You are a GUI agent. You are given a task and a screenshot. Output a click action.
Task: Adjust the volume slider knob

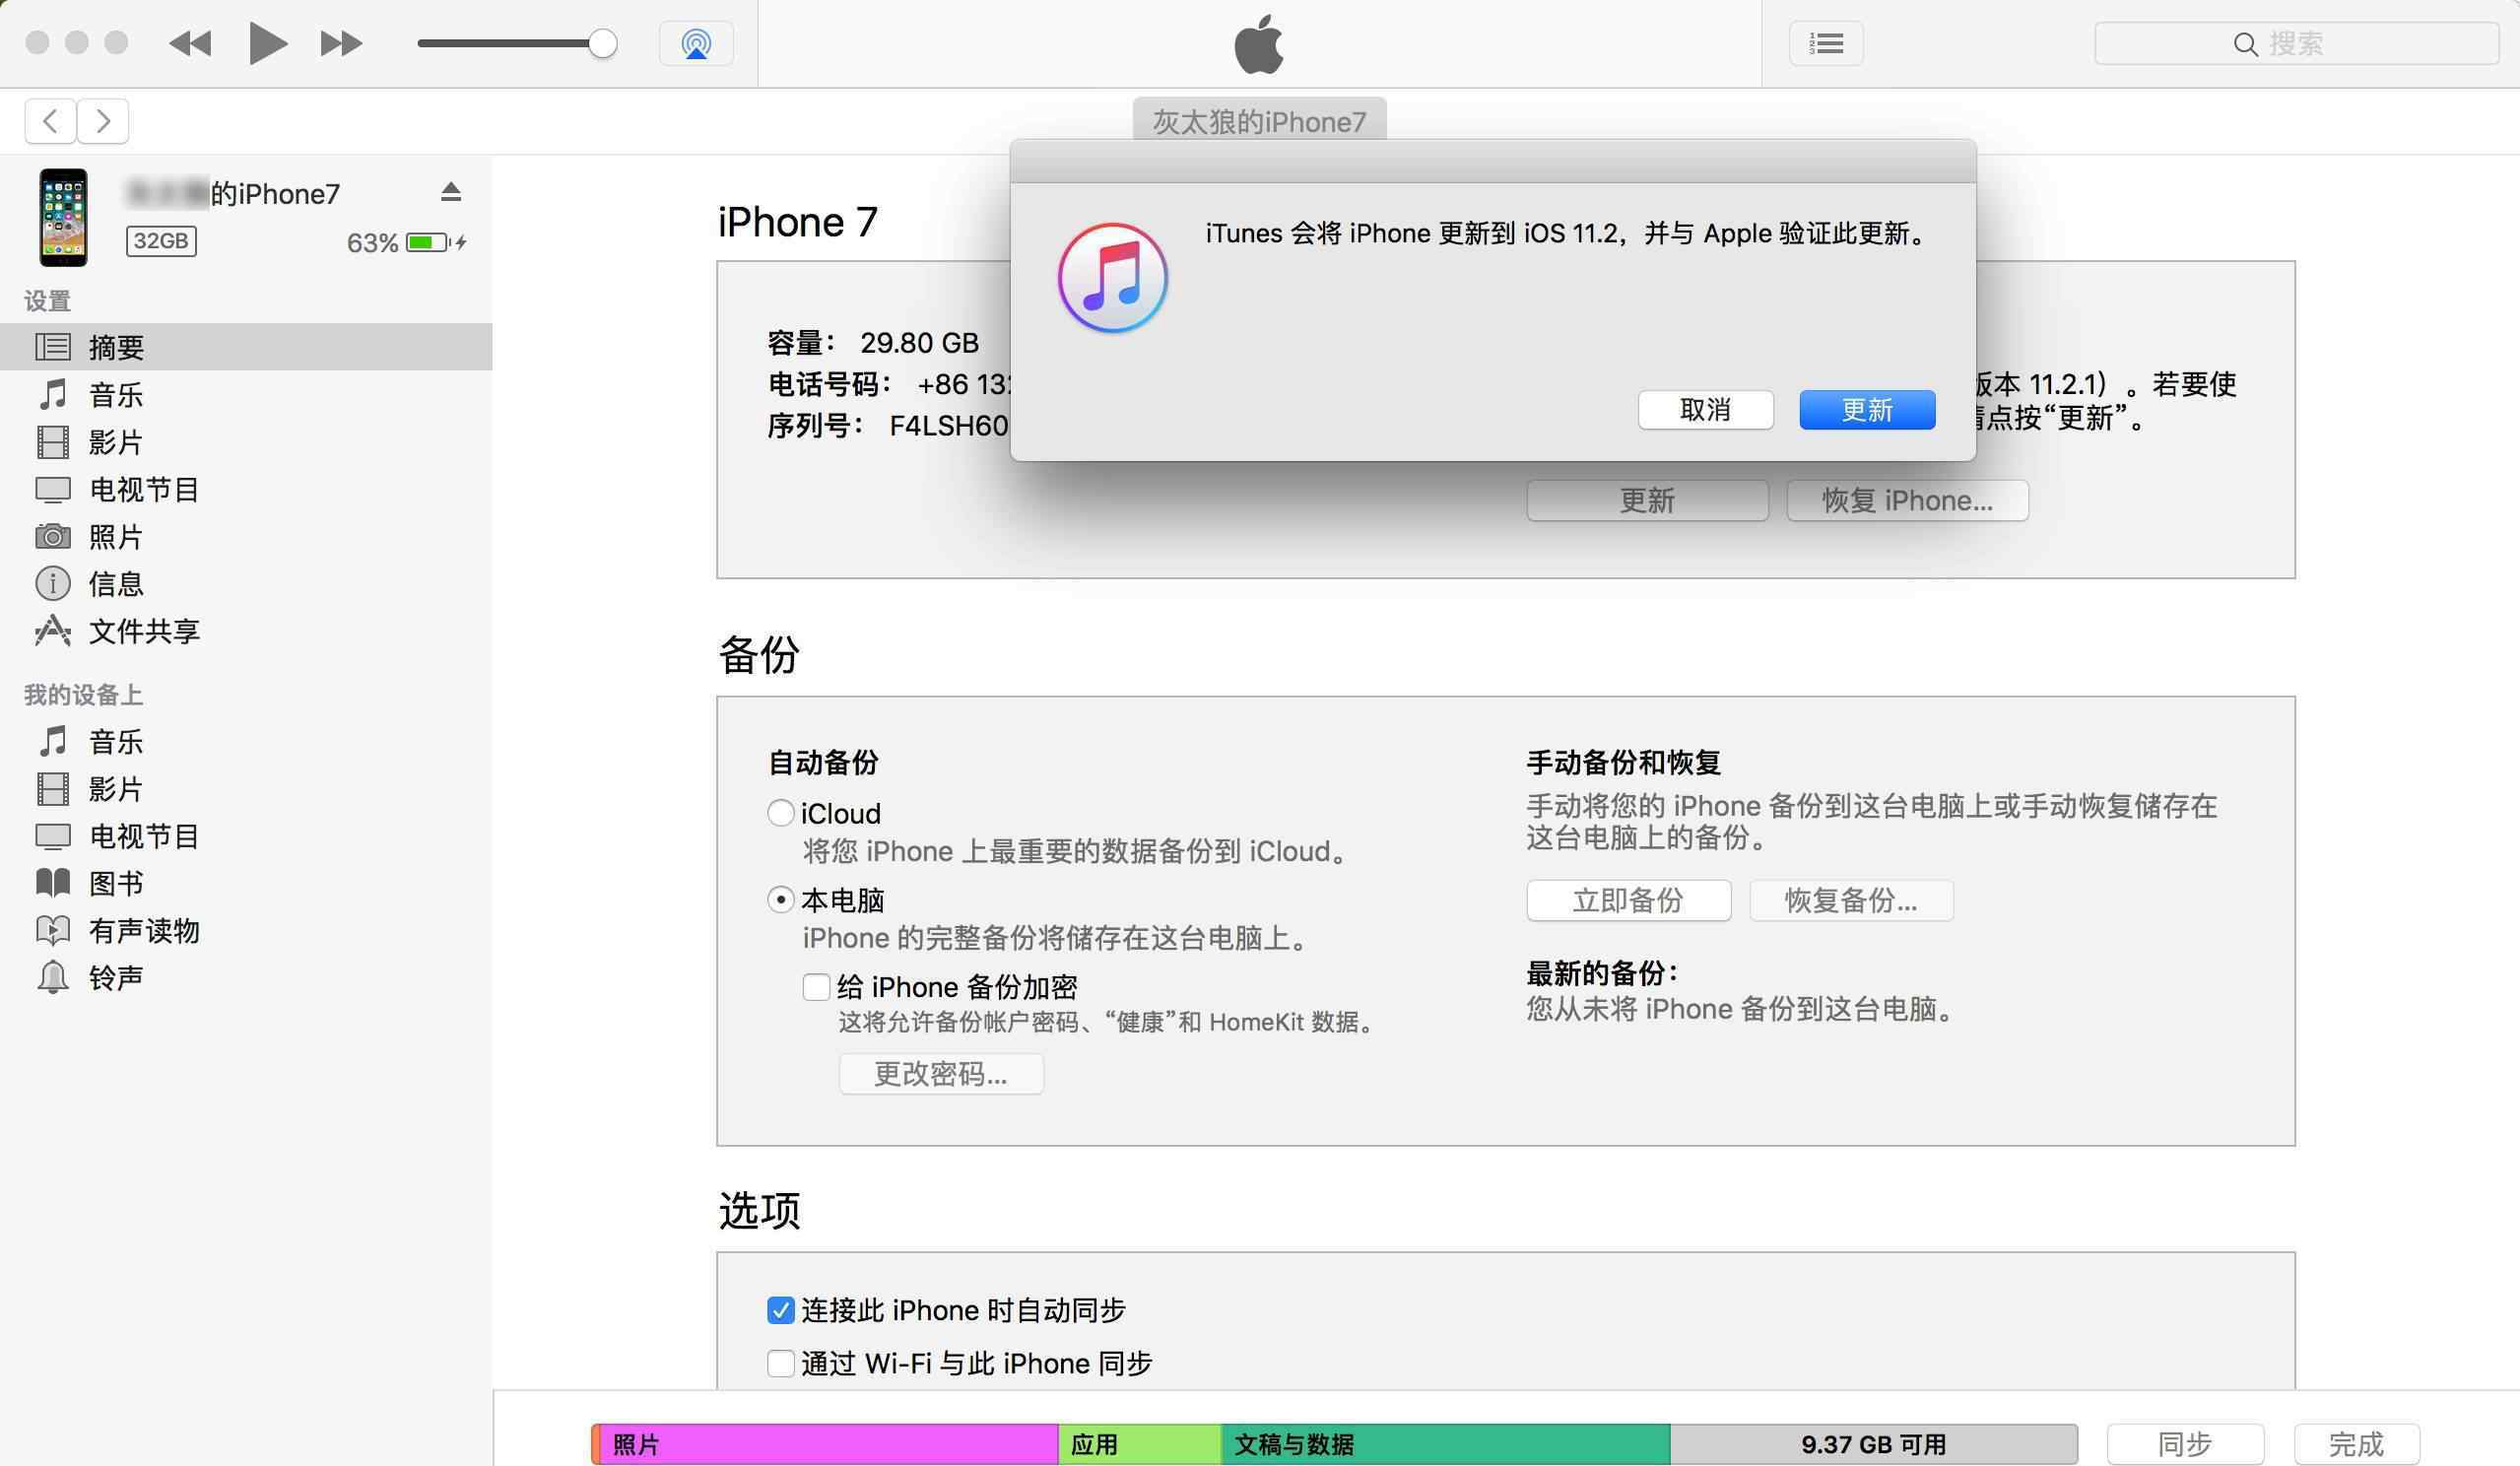coord(602,43)
